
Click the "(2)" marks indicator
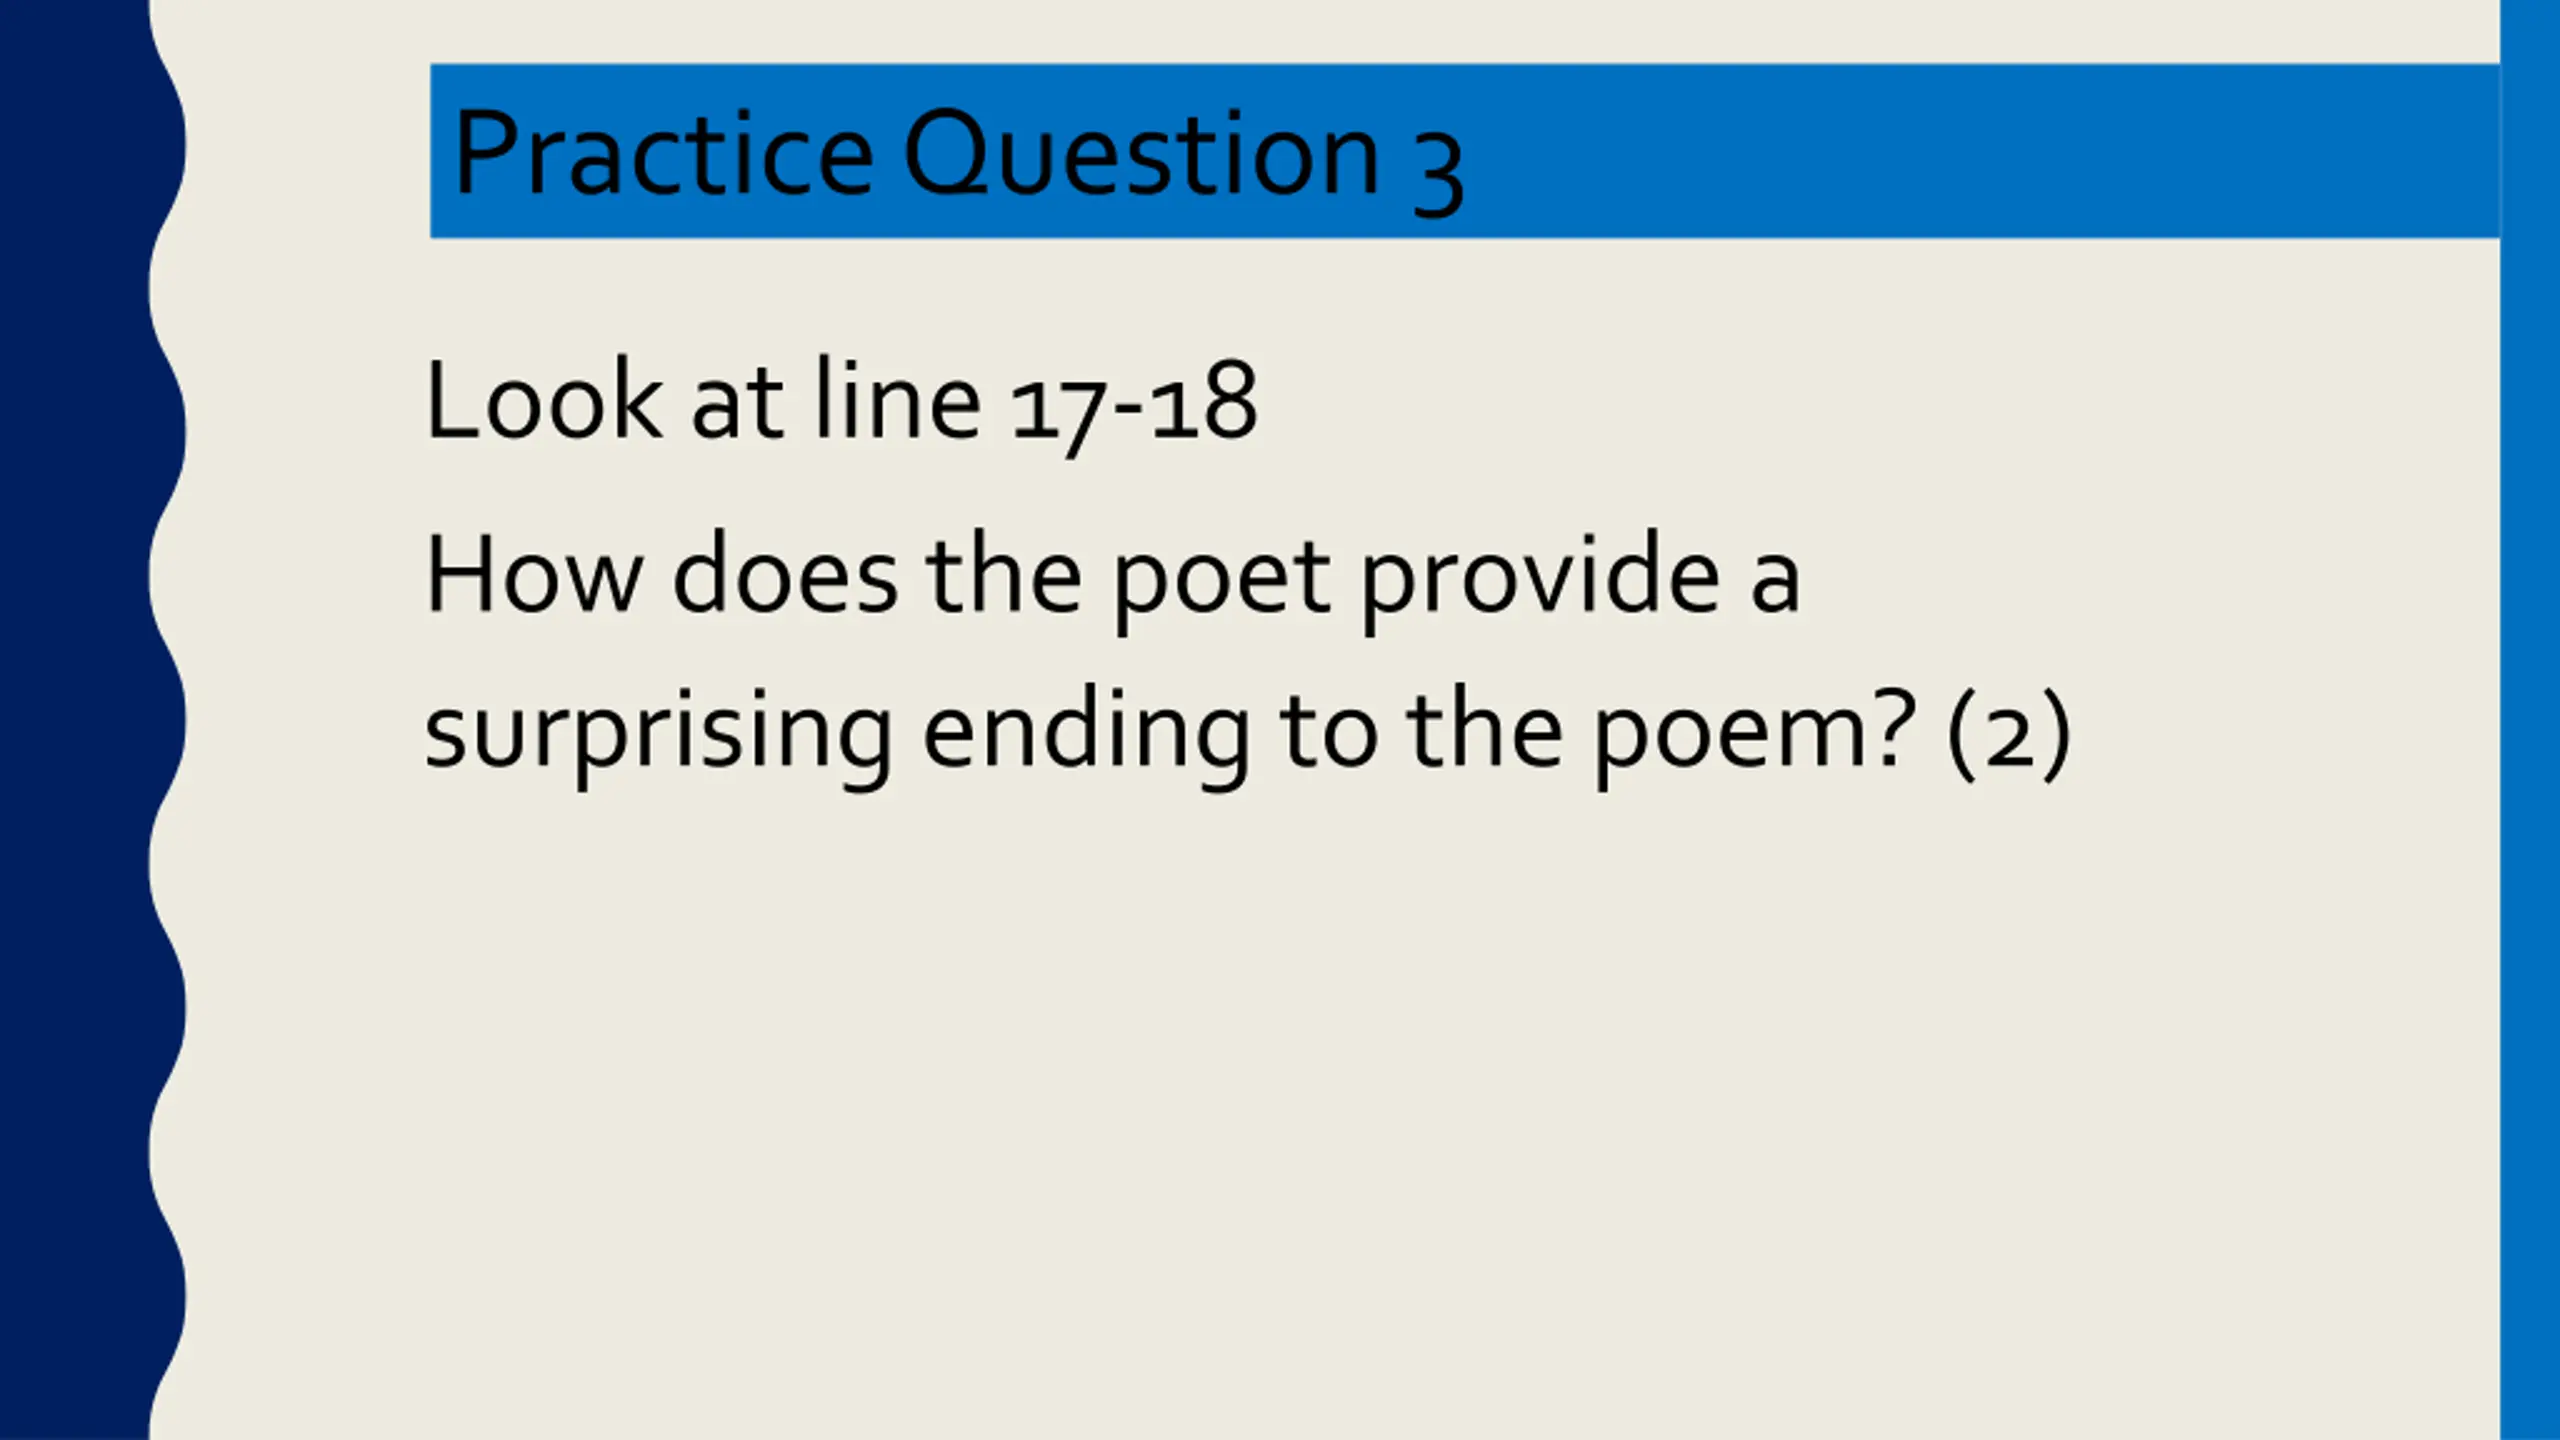(x=2008, y=735)
